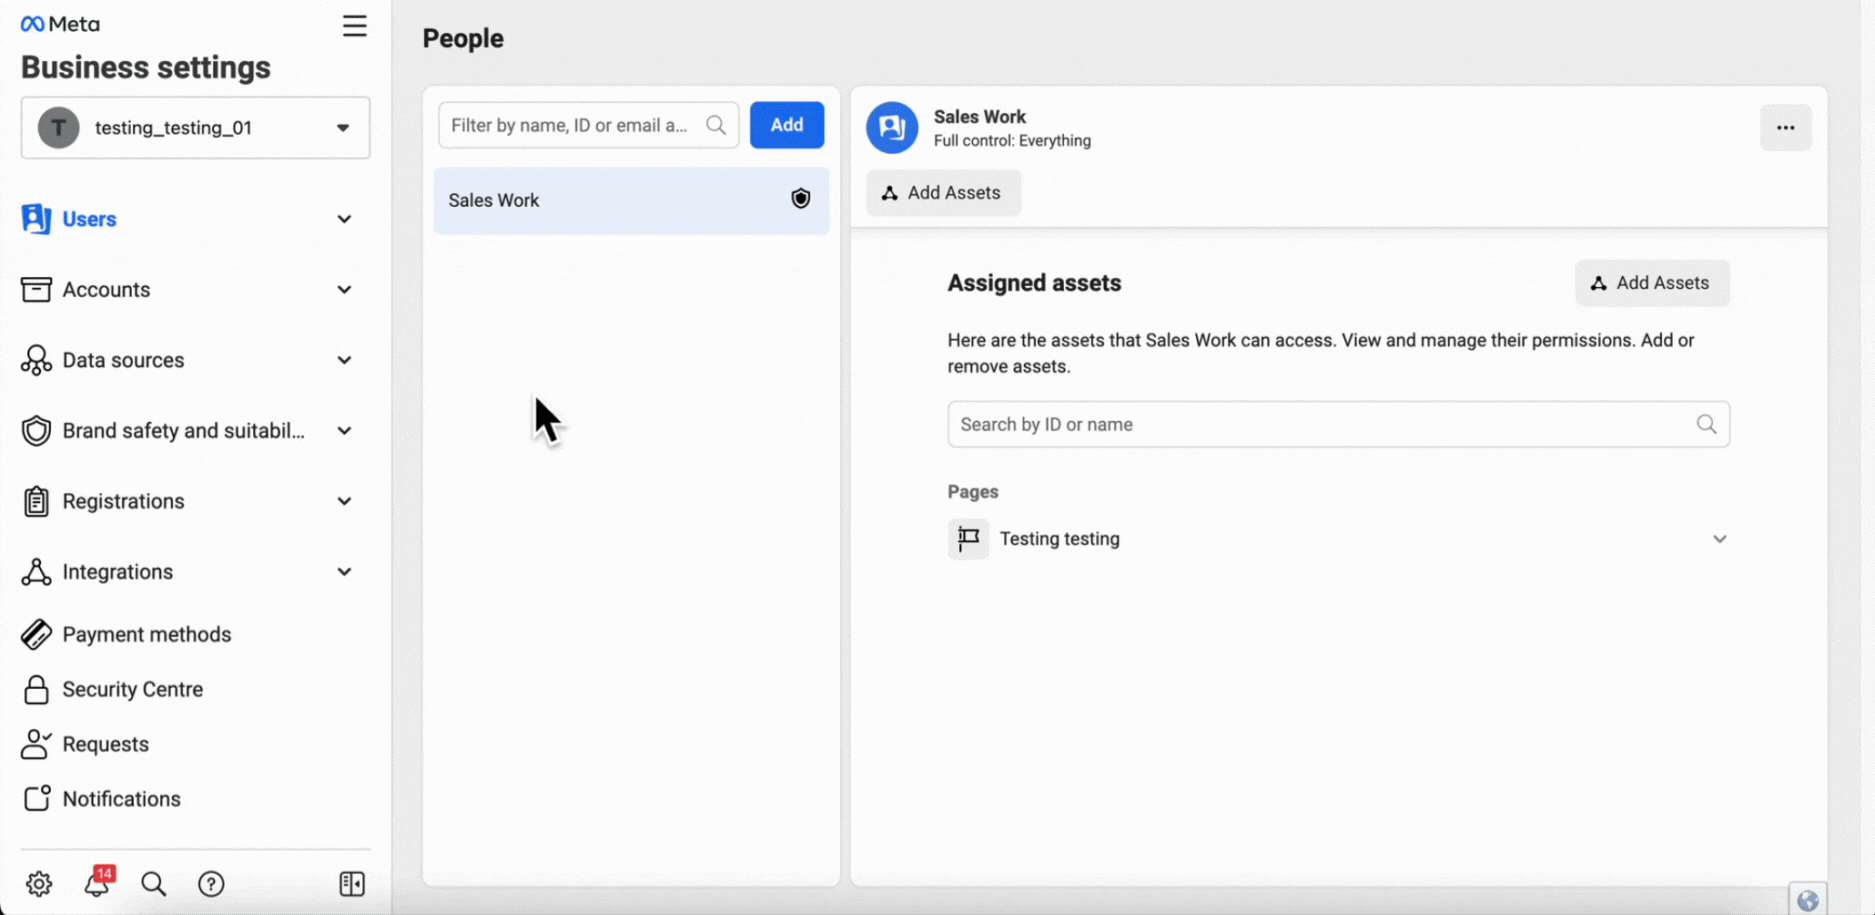Click the Users people icon in sidebar
Screen dimensions: 1875x915
(x=36, y=218)
